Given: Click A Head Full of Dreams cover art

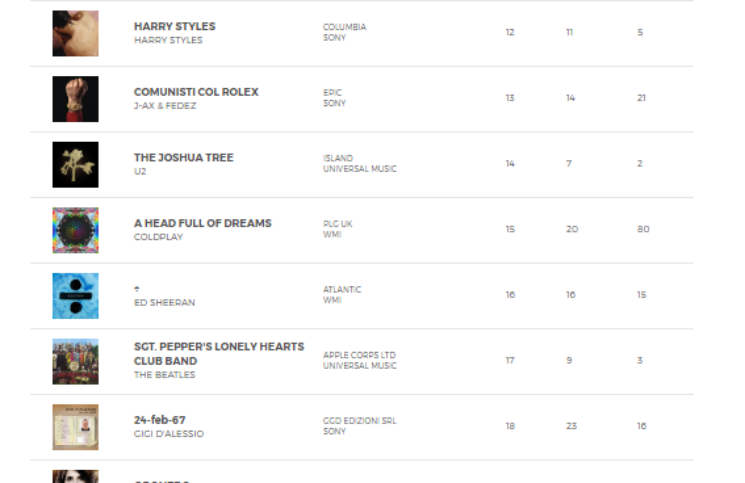Looking at the screenshot, I should 75,230.
